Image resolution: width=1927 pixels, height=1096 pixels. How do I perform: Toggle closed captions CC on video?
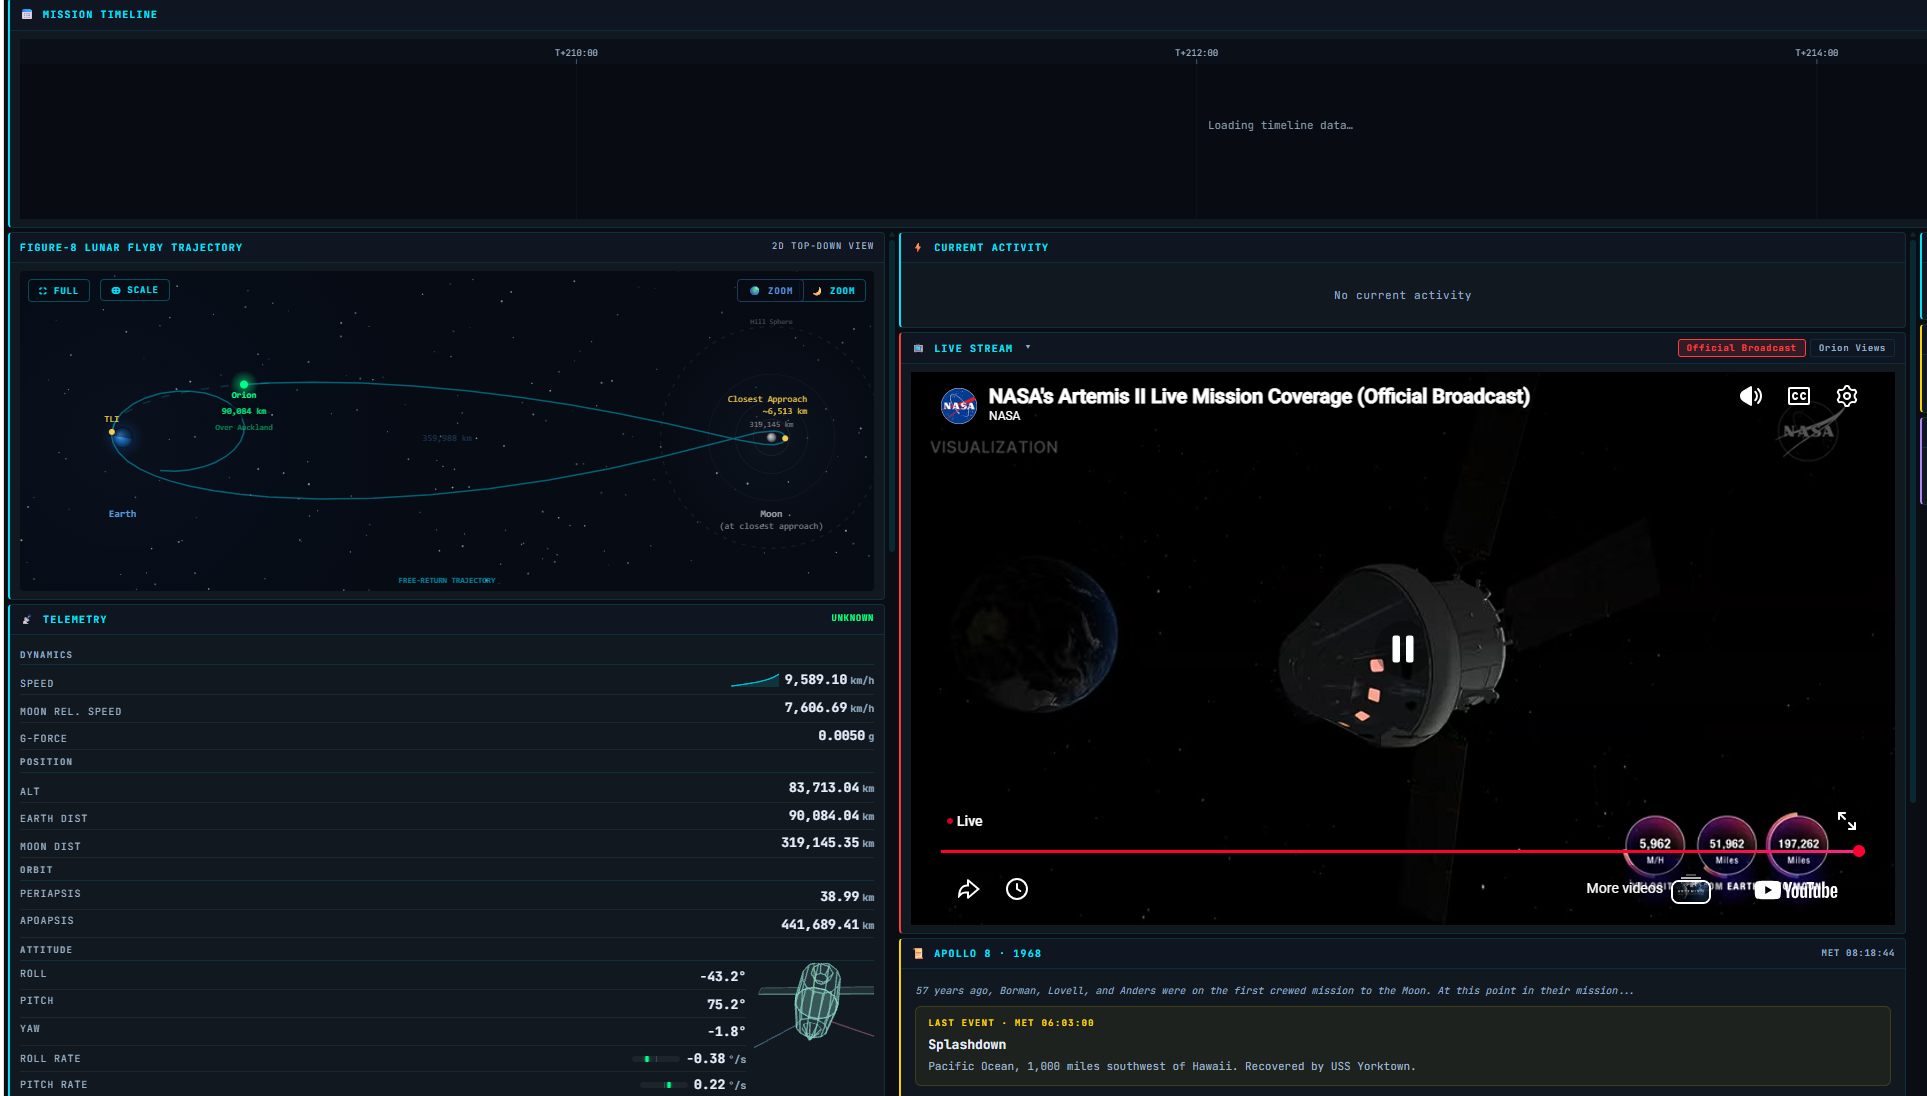pos(1798,396)
